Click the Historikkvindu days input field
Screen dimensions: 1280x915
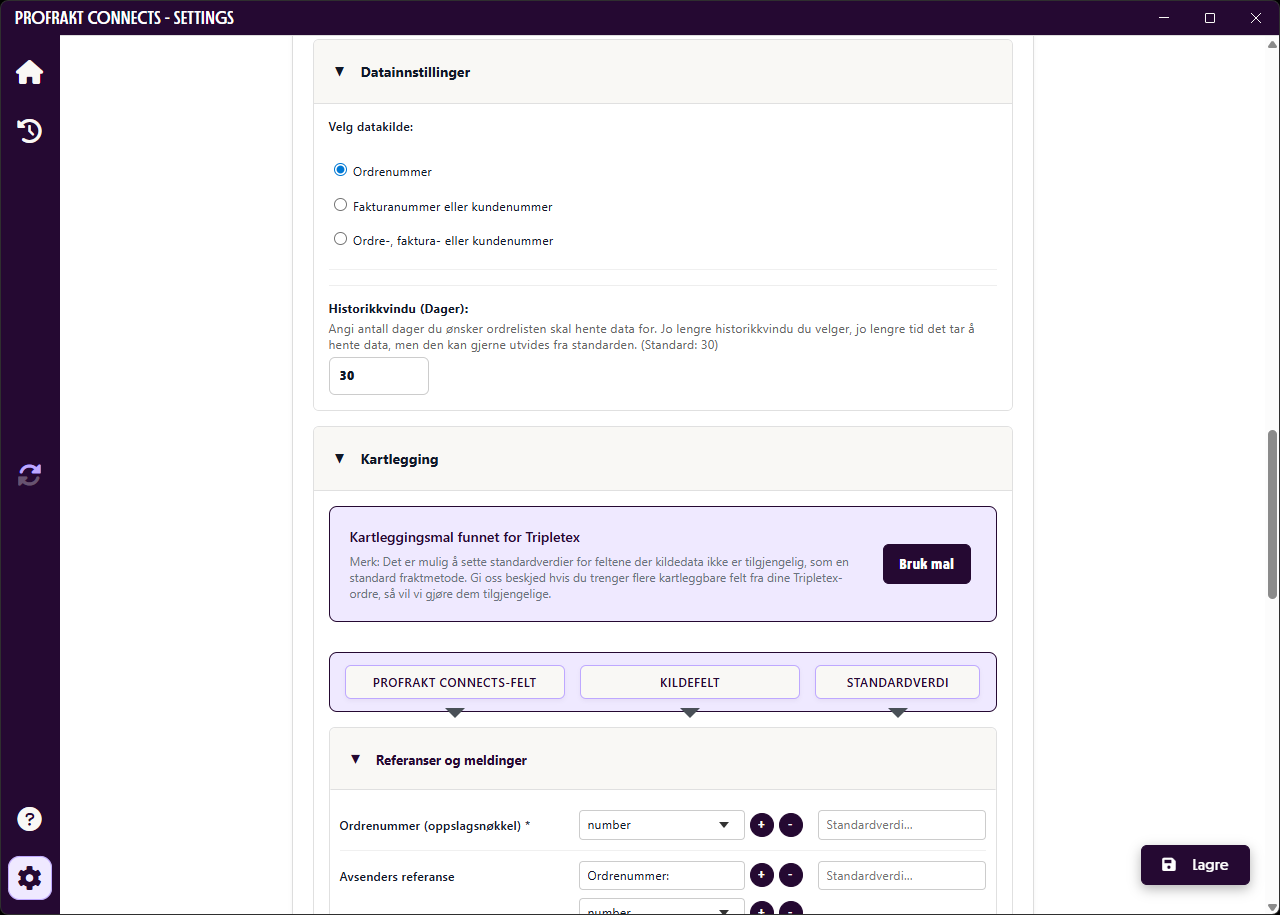(379, 376)
